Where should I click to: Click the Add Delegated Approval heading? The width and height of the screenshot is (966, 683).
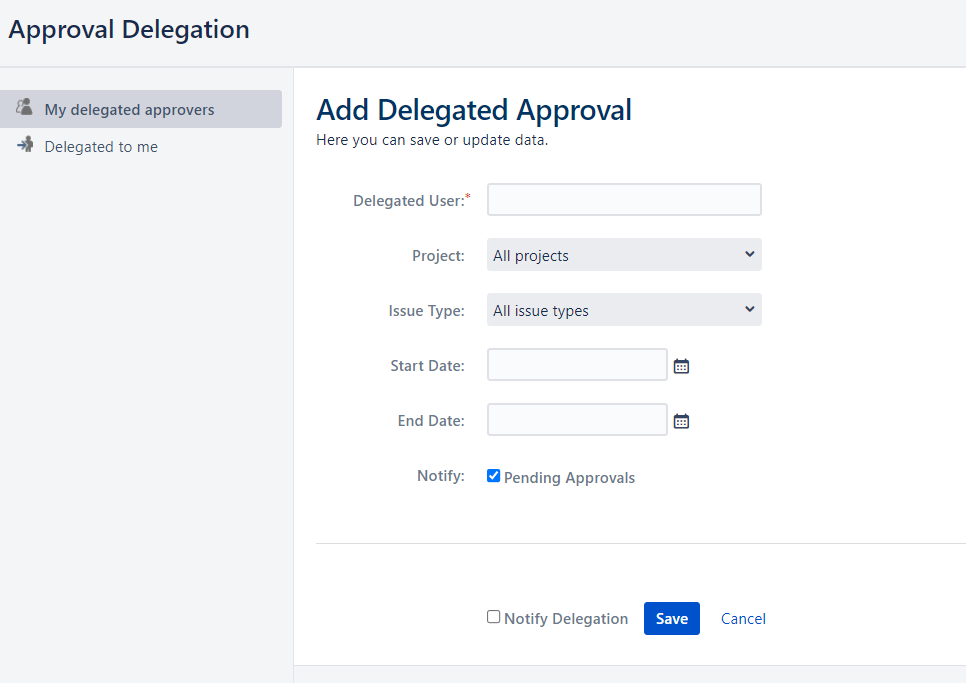click(474, 110)
